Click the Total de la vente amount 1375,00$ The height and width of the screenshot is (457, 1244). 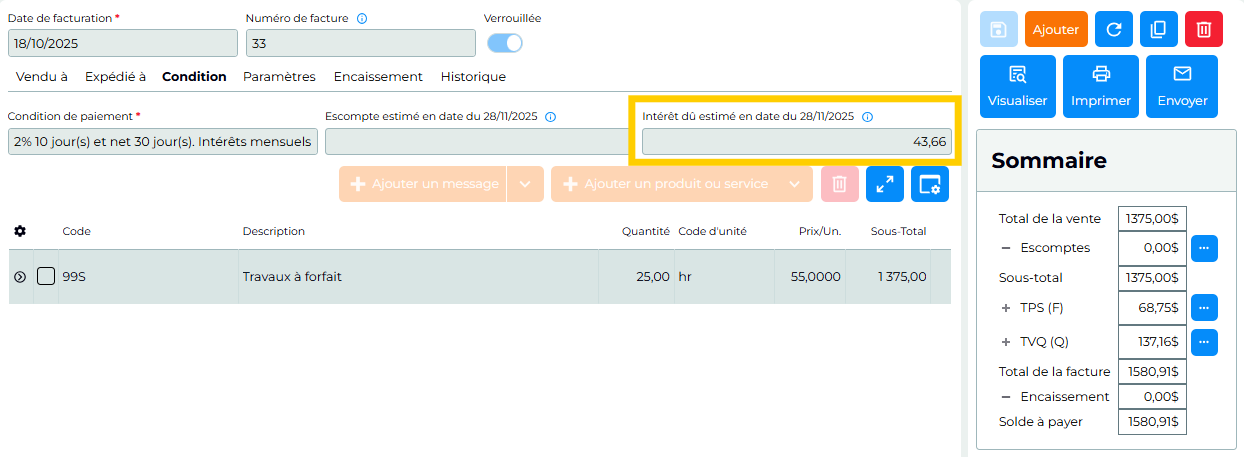pyautogui.click(x=1152, y=219)
